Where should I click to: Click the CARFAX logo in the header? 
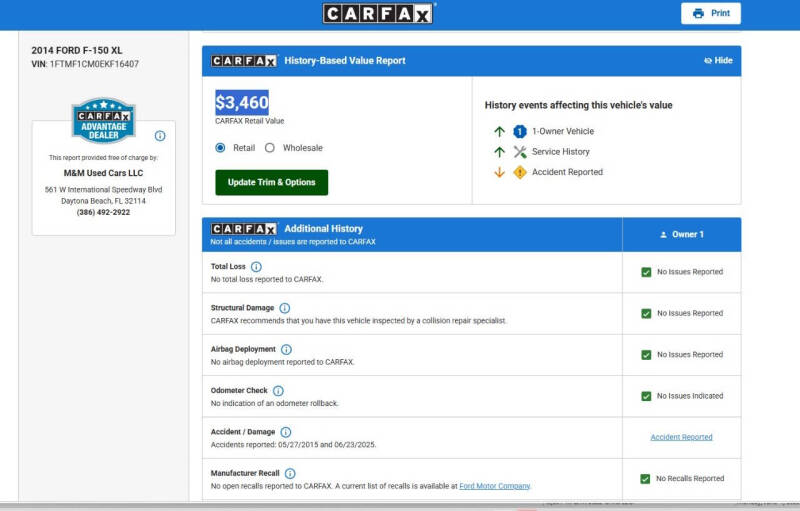tap(378, 13)
